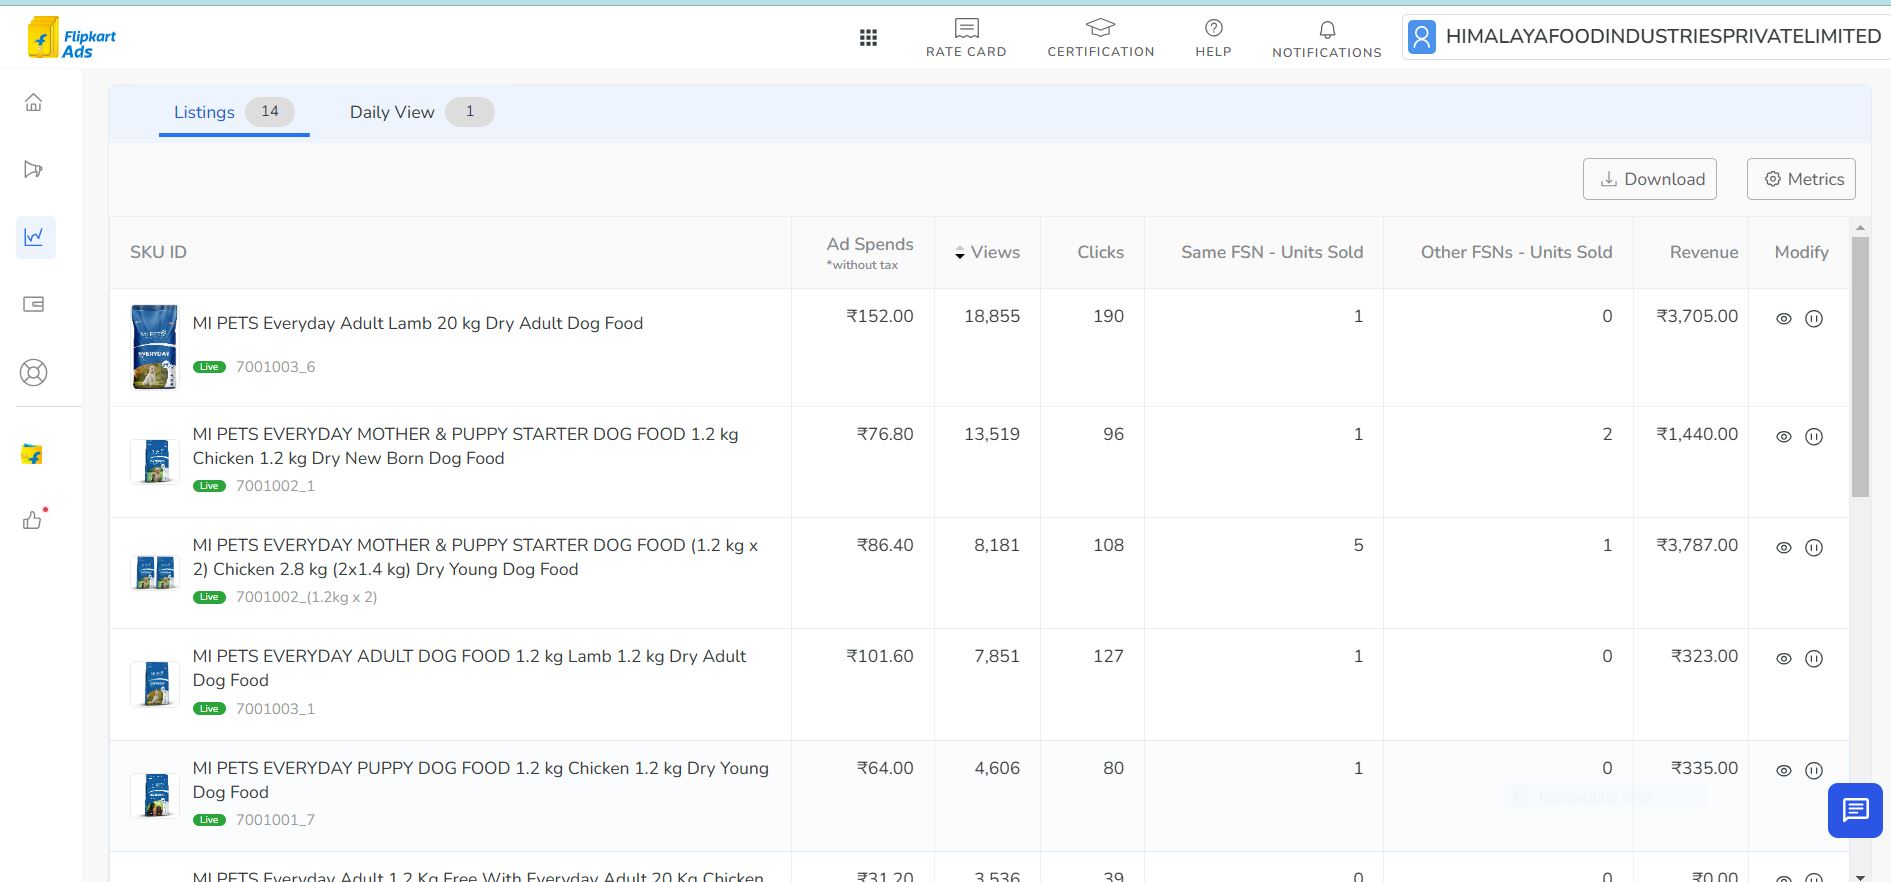View details eye icon for SKU 7001002_1
This screenshot has height=882, width=1891.
(1783, 437)
